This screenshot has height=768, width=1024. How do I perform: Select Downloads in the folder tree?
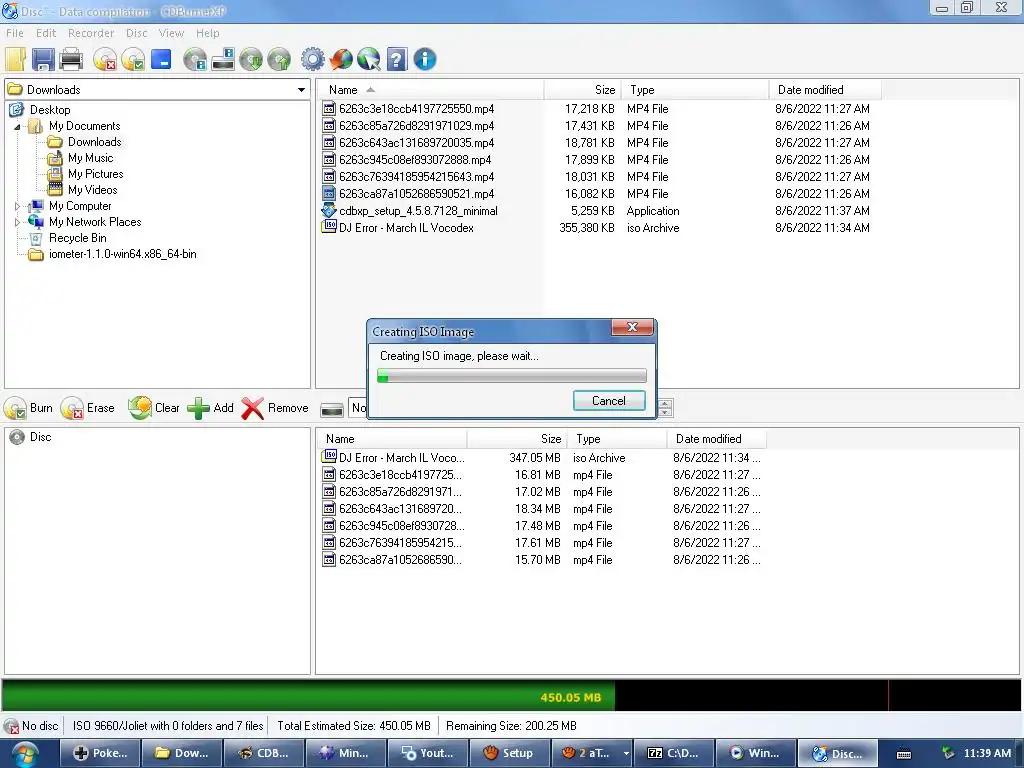(x=95, y=142)
